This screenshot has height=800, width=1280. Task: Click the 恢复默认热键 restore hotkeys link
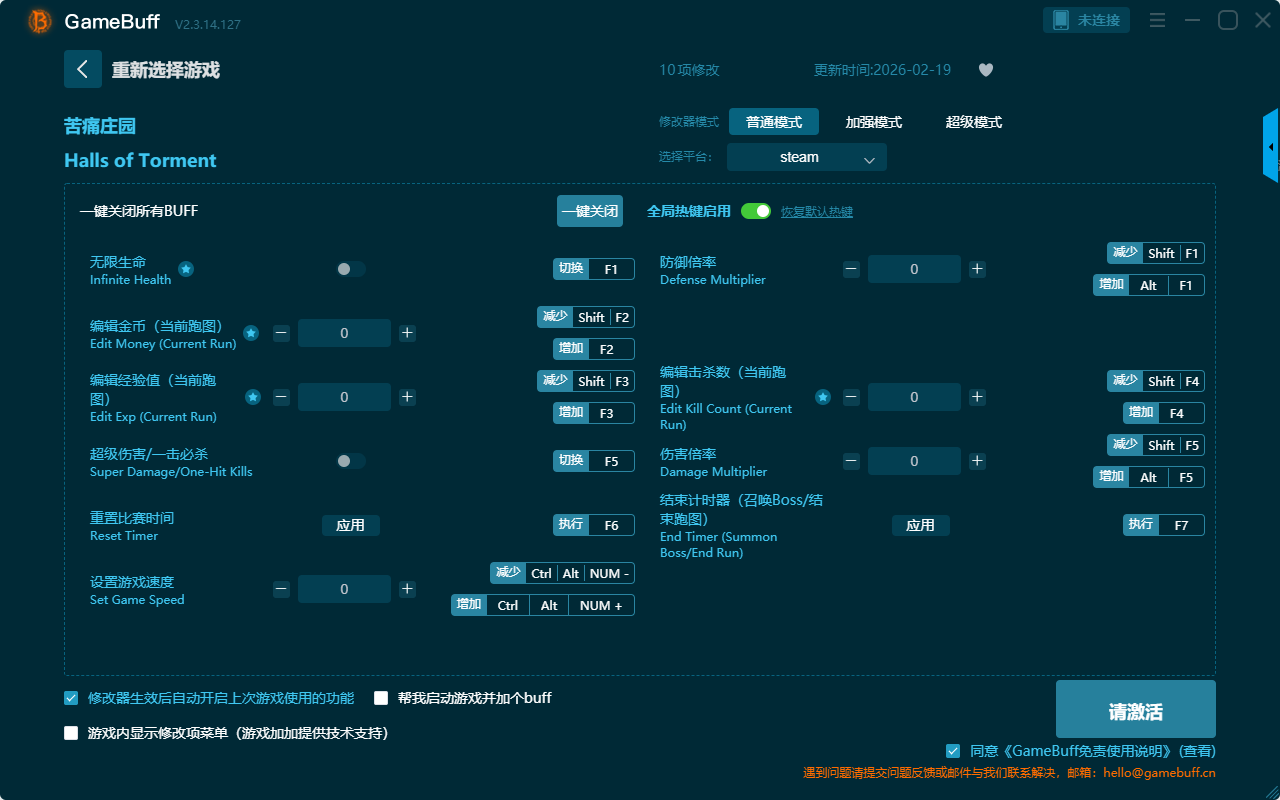point(816,212)
